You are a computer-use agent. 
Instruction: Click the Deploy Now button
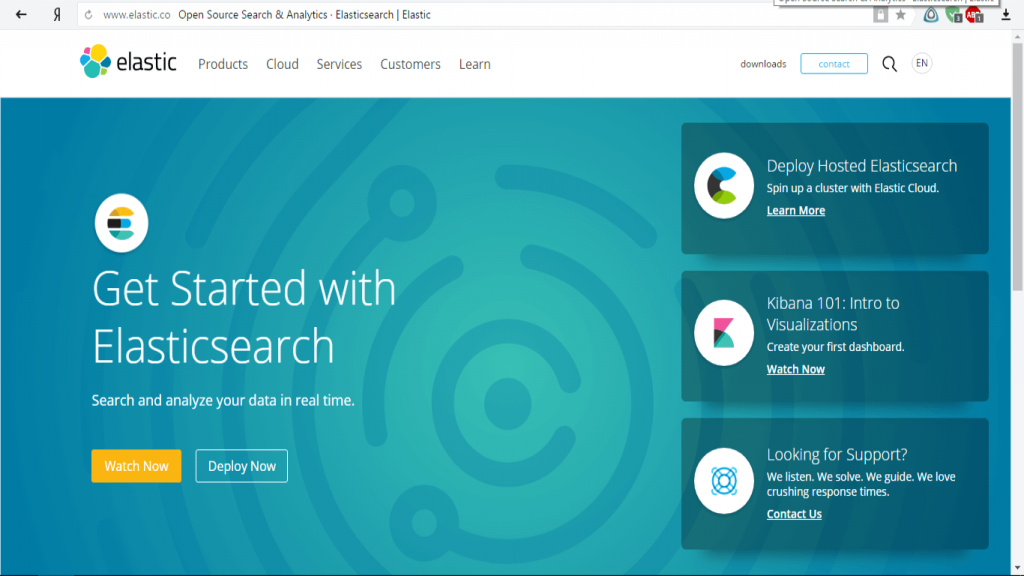click(x=242, y=466)
